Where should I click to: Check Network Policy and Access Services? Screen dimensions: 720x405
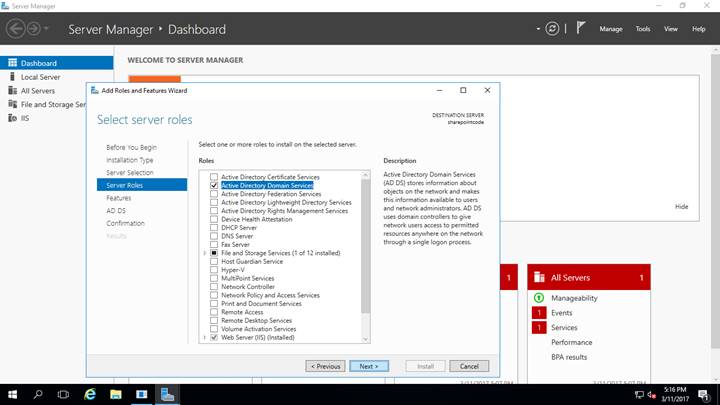(x=214, y=295)
